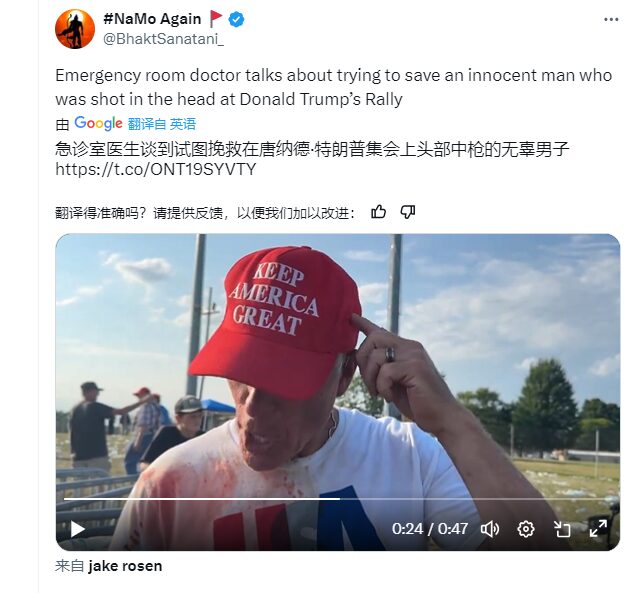Viewport: 629px width, 593px height.
Task: Click the Google logo in translation credit
Action: tap(98, 123)
